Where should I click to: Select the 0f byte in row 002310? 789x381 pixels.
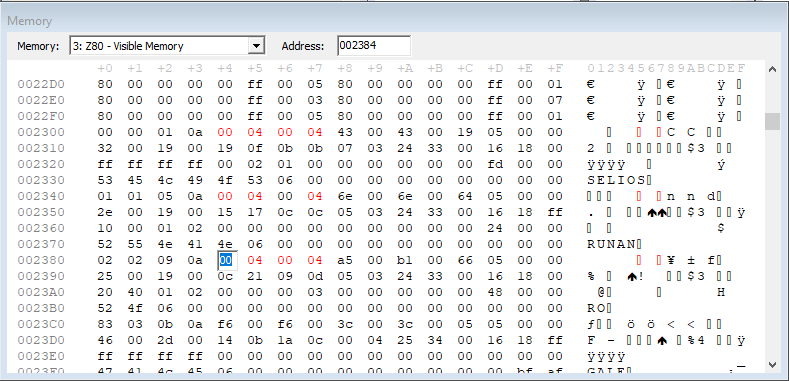tap(255, 148)
